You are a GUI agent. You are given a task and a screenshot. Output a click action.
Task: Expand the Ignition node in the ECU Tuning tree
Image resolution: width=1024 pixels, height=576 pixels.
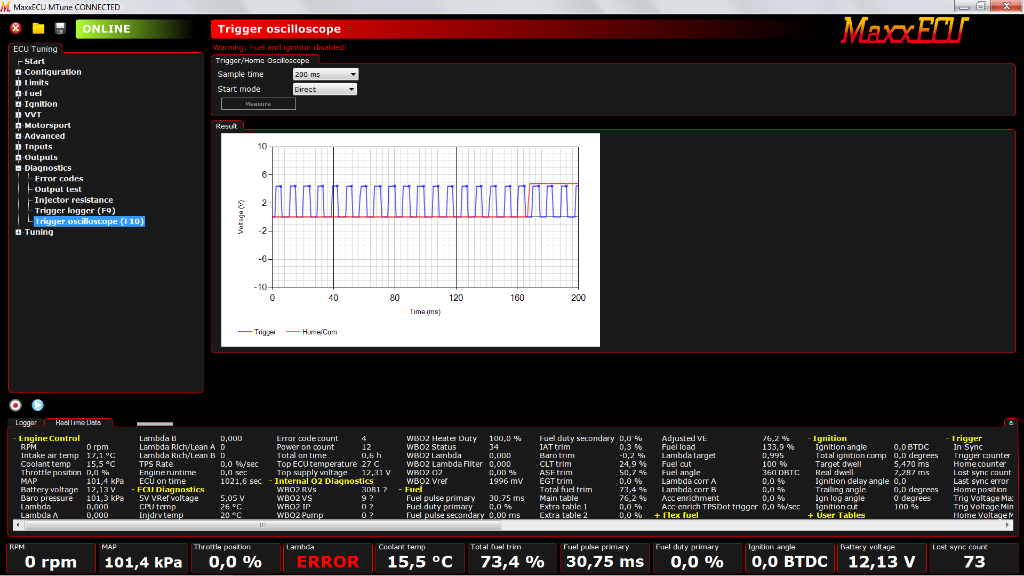[18, 104]
